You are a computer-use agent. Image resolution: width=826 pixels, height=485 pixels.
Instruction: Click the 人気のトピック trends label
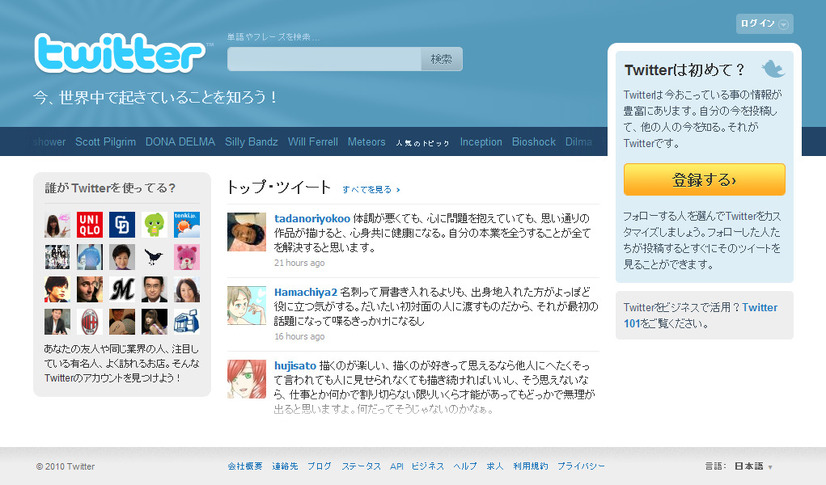tap(422, 143)
